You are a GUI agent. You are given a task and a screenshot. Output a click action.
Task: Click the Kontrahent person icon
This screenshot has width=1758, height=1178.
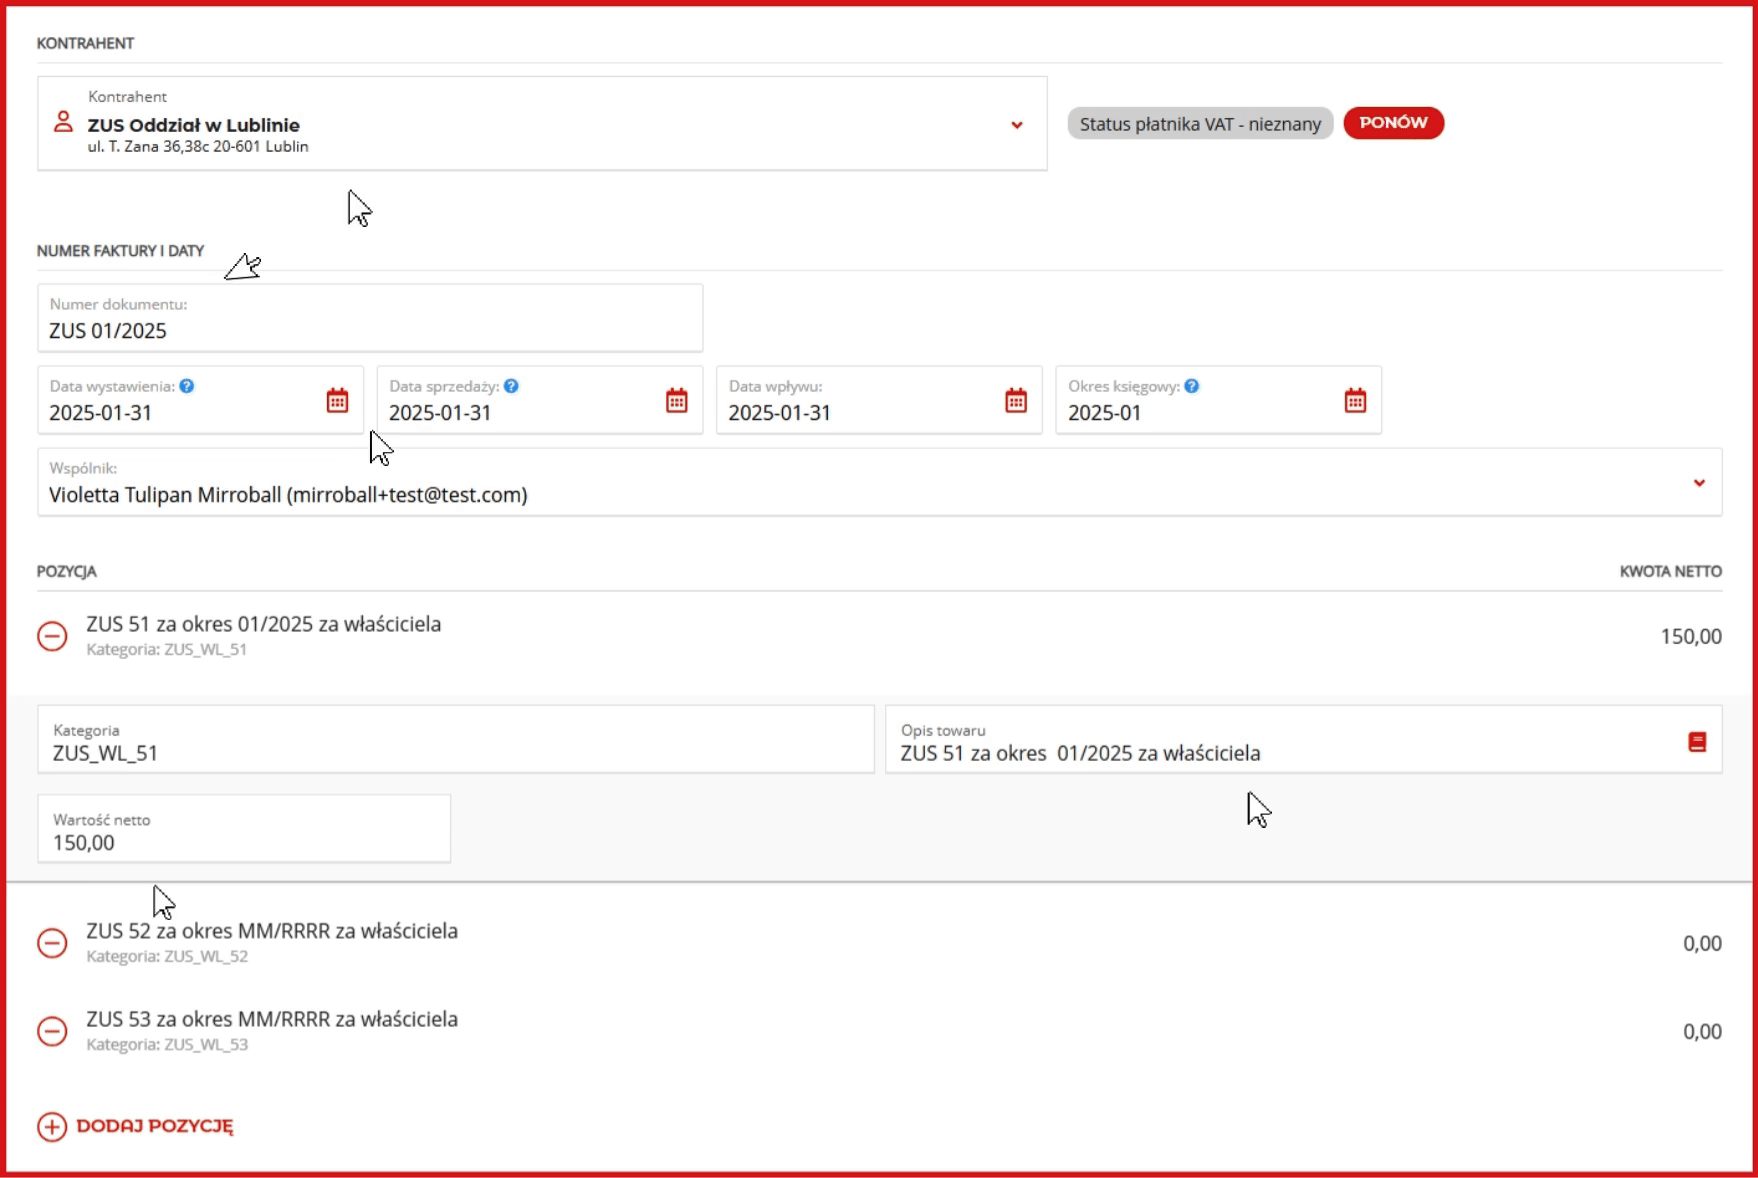(x=63, y=122)
